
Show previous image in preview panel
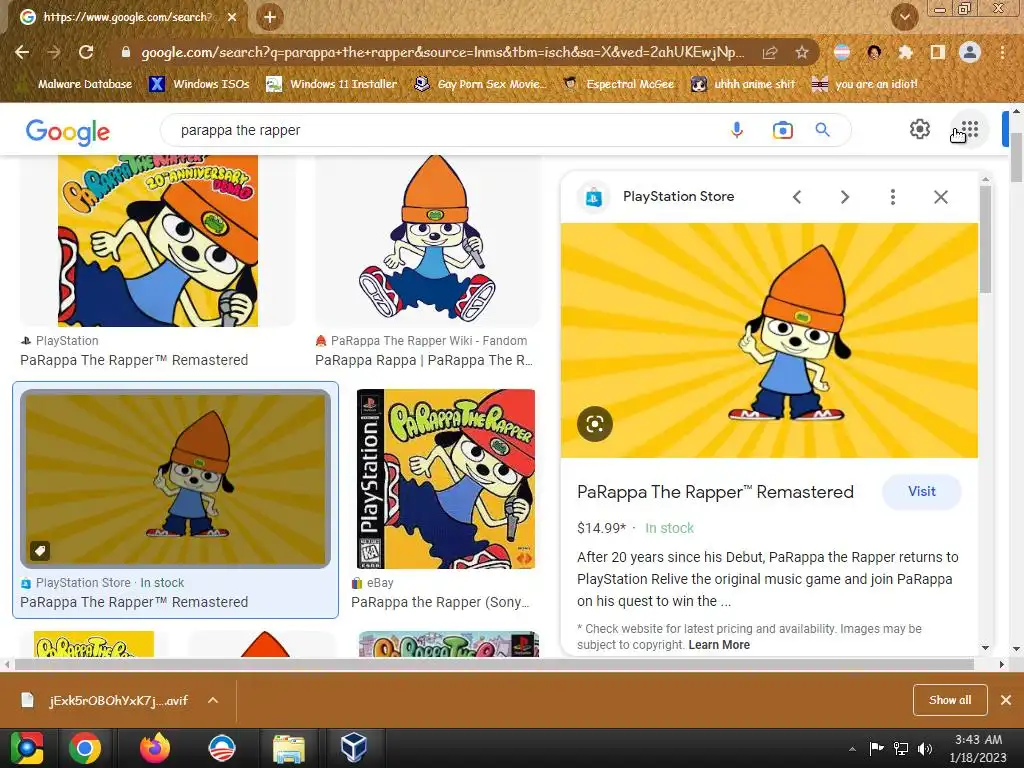(x=797, y=197)
